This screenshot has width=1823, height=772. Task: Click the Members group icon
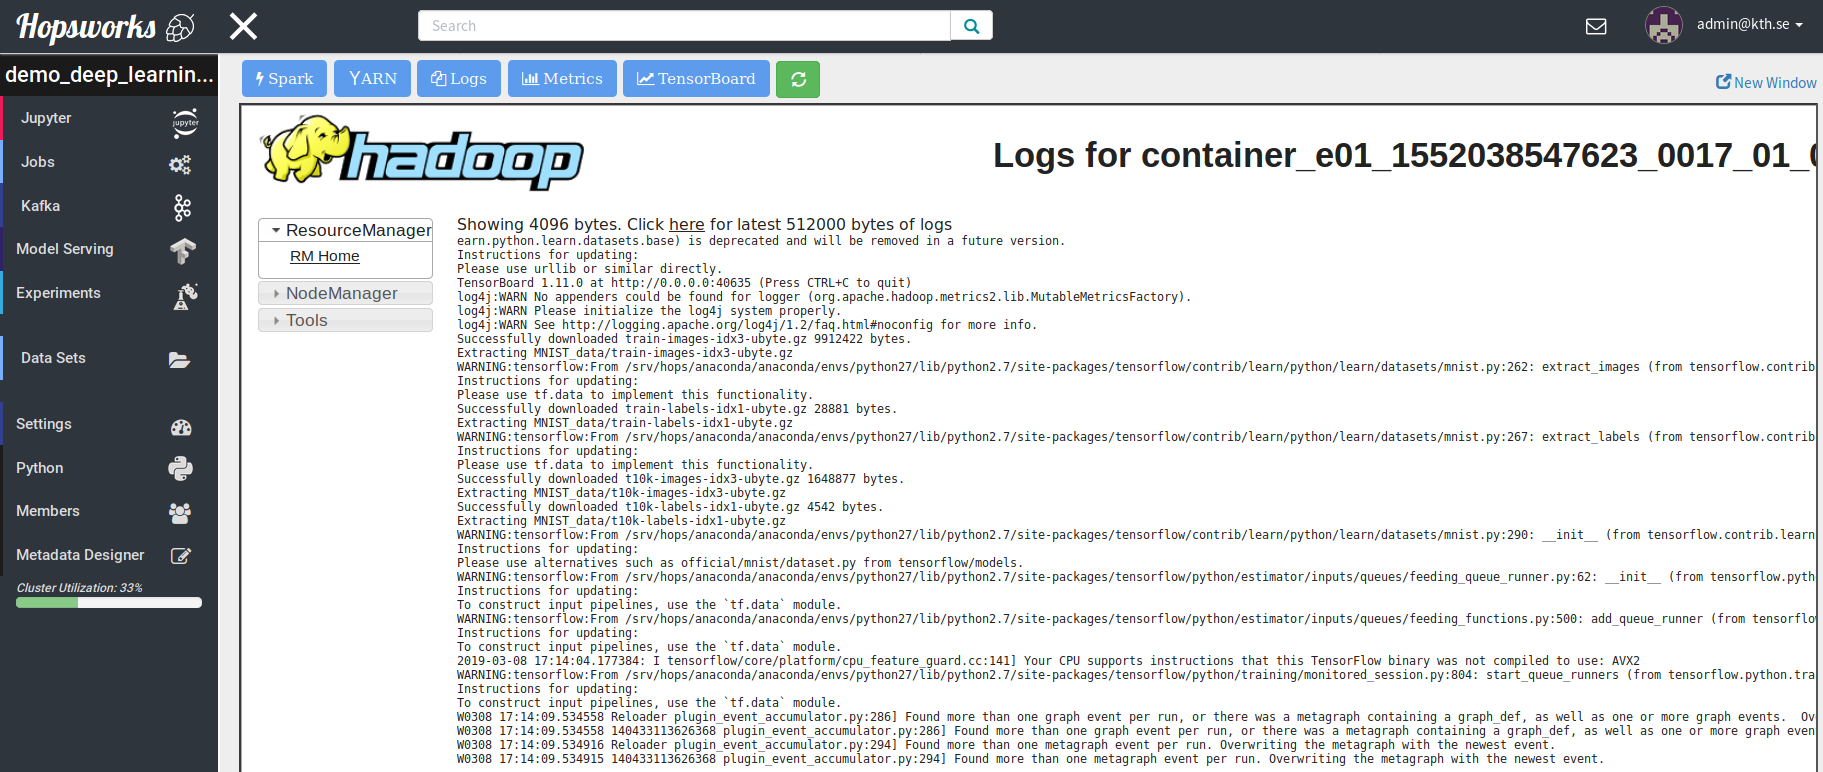pos(180,513)
